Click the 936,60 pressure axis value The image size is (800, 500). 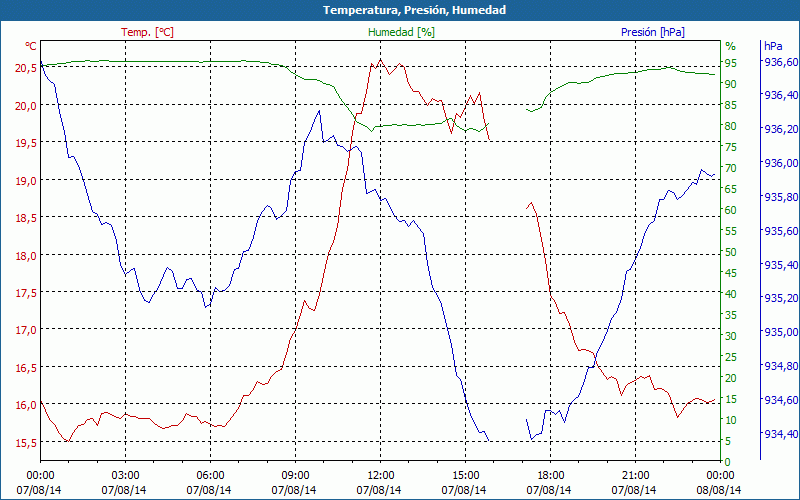781,62
